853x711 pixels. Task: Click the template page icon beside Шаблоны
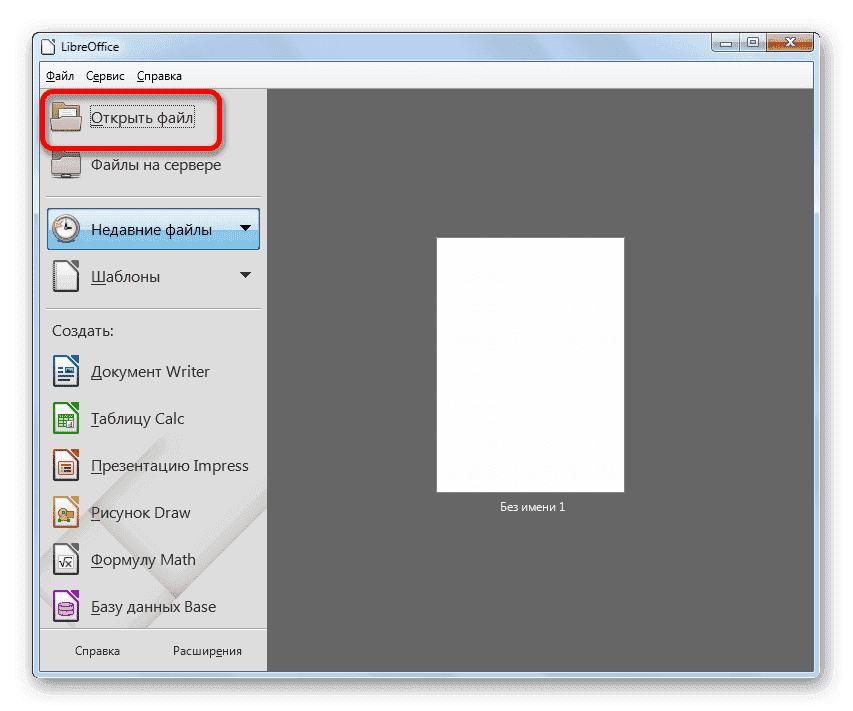(64, 276)
